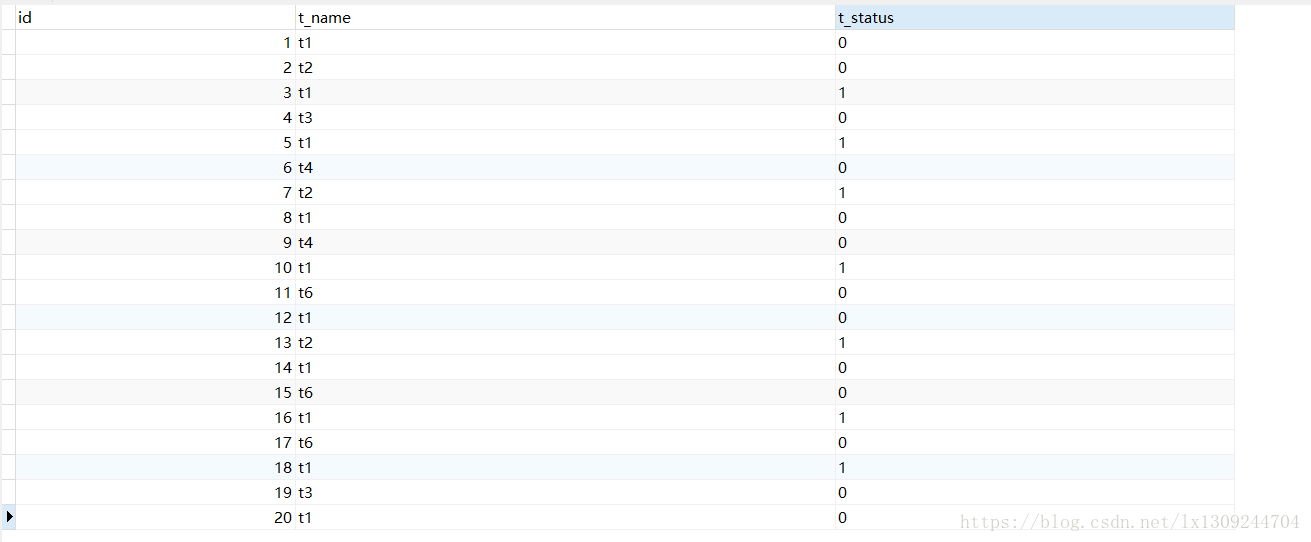Select t_status cell 1 in row 7
The width and height of the screenshot is (1311, 542).
pos(1035,193)
